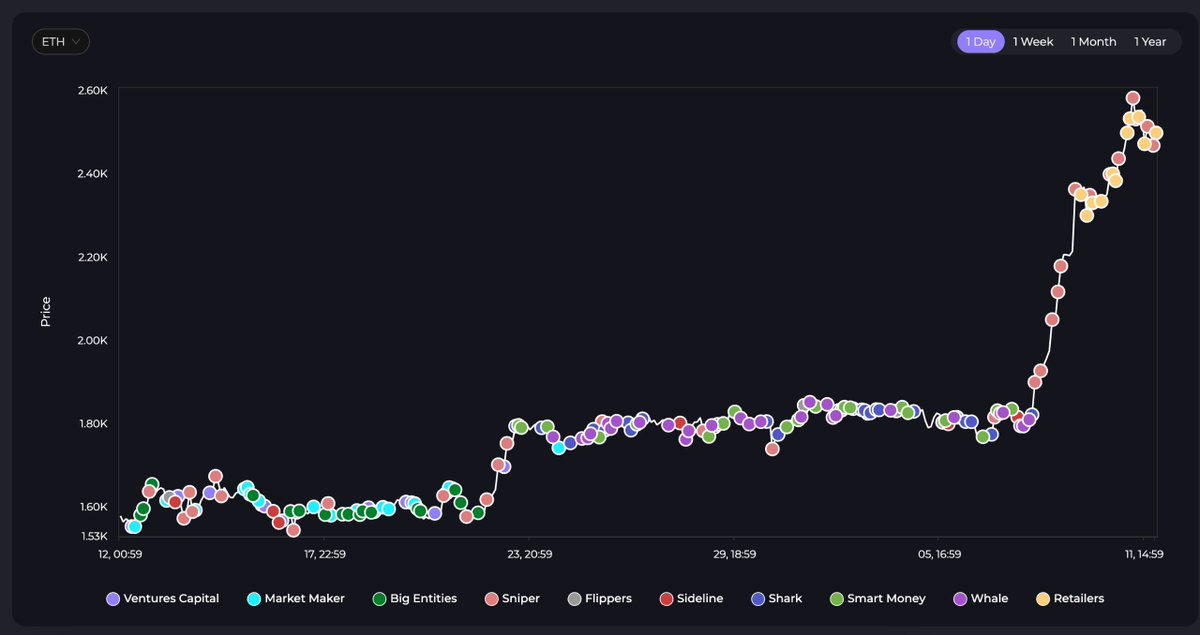
Task: Toggle the Ventures Capital legend series
Action: 162,599
